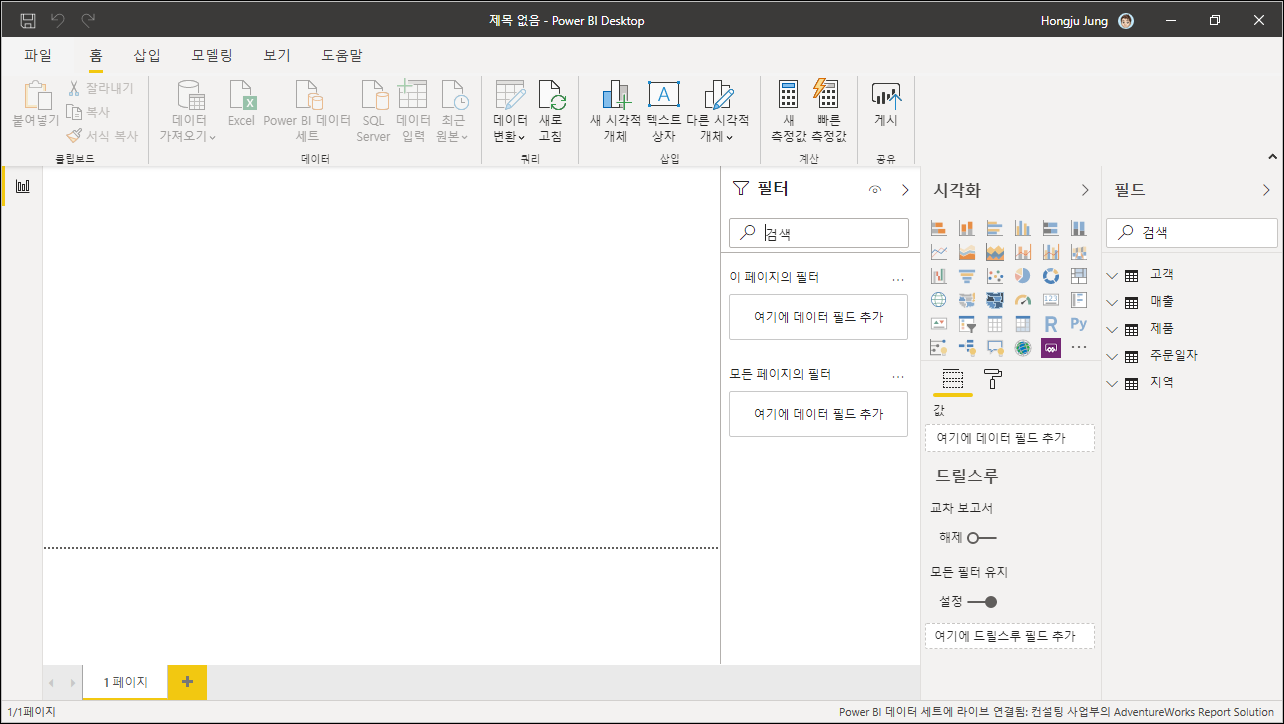1284x724 pixels.
Task: Switch to the 홈 ribbon tab
Action: coord(96,56)
